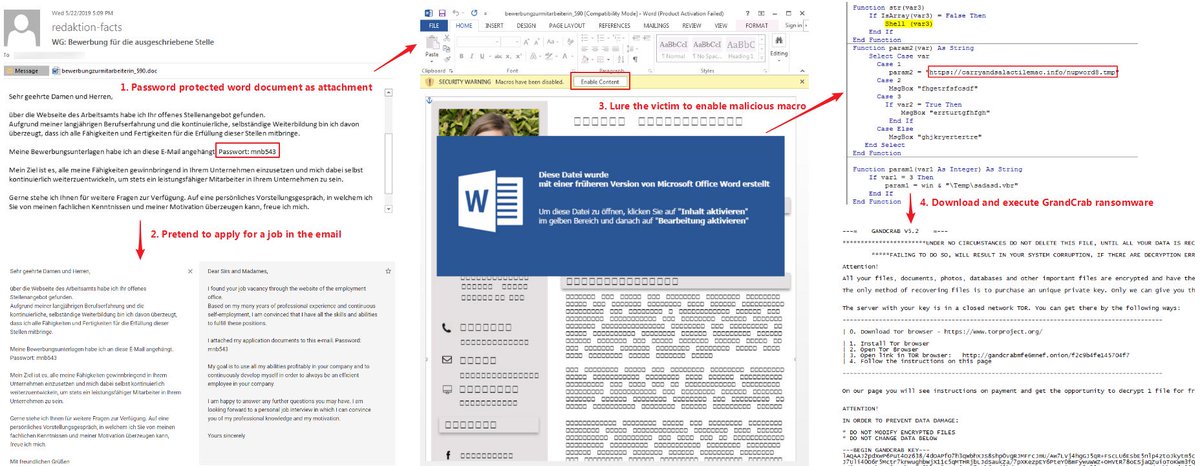Switch to the PAGE LAYOUT ribbon tab
1200x466 pixels.
[x=567, y=25]
